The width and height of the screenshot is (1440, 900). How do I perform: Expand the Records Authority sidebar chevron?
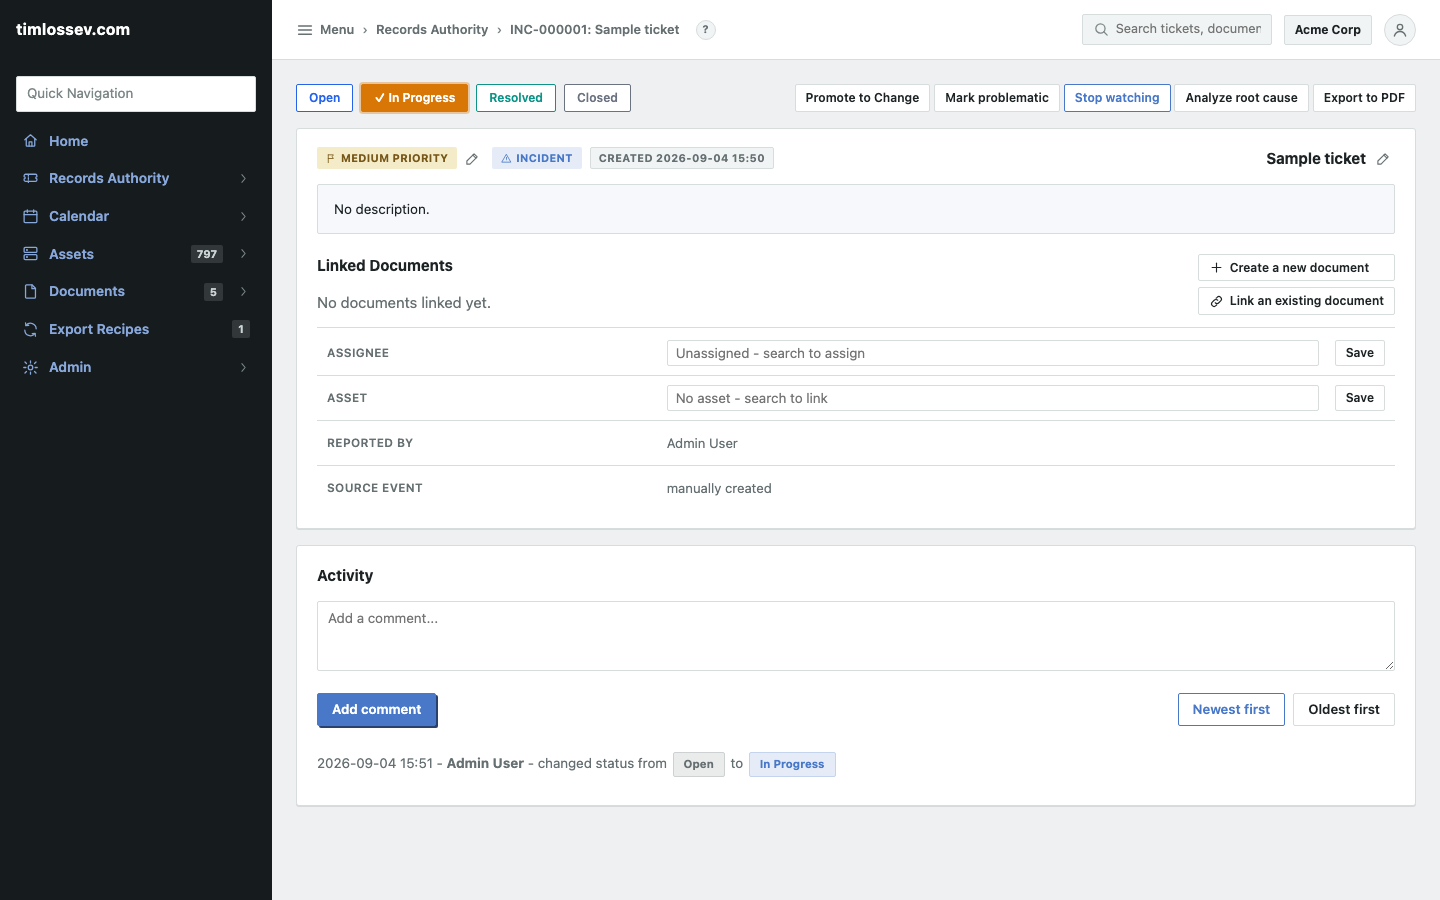pyautogui.click(x=243, y=178)
